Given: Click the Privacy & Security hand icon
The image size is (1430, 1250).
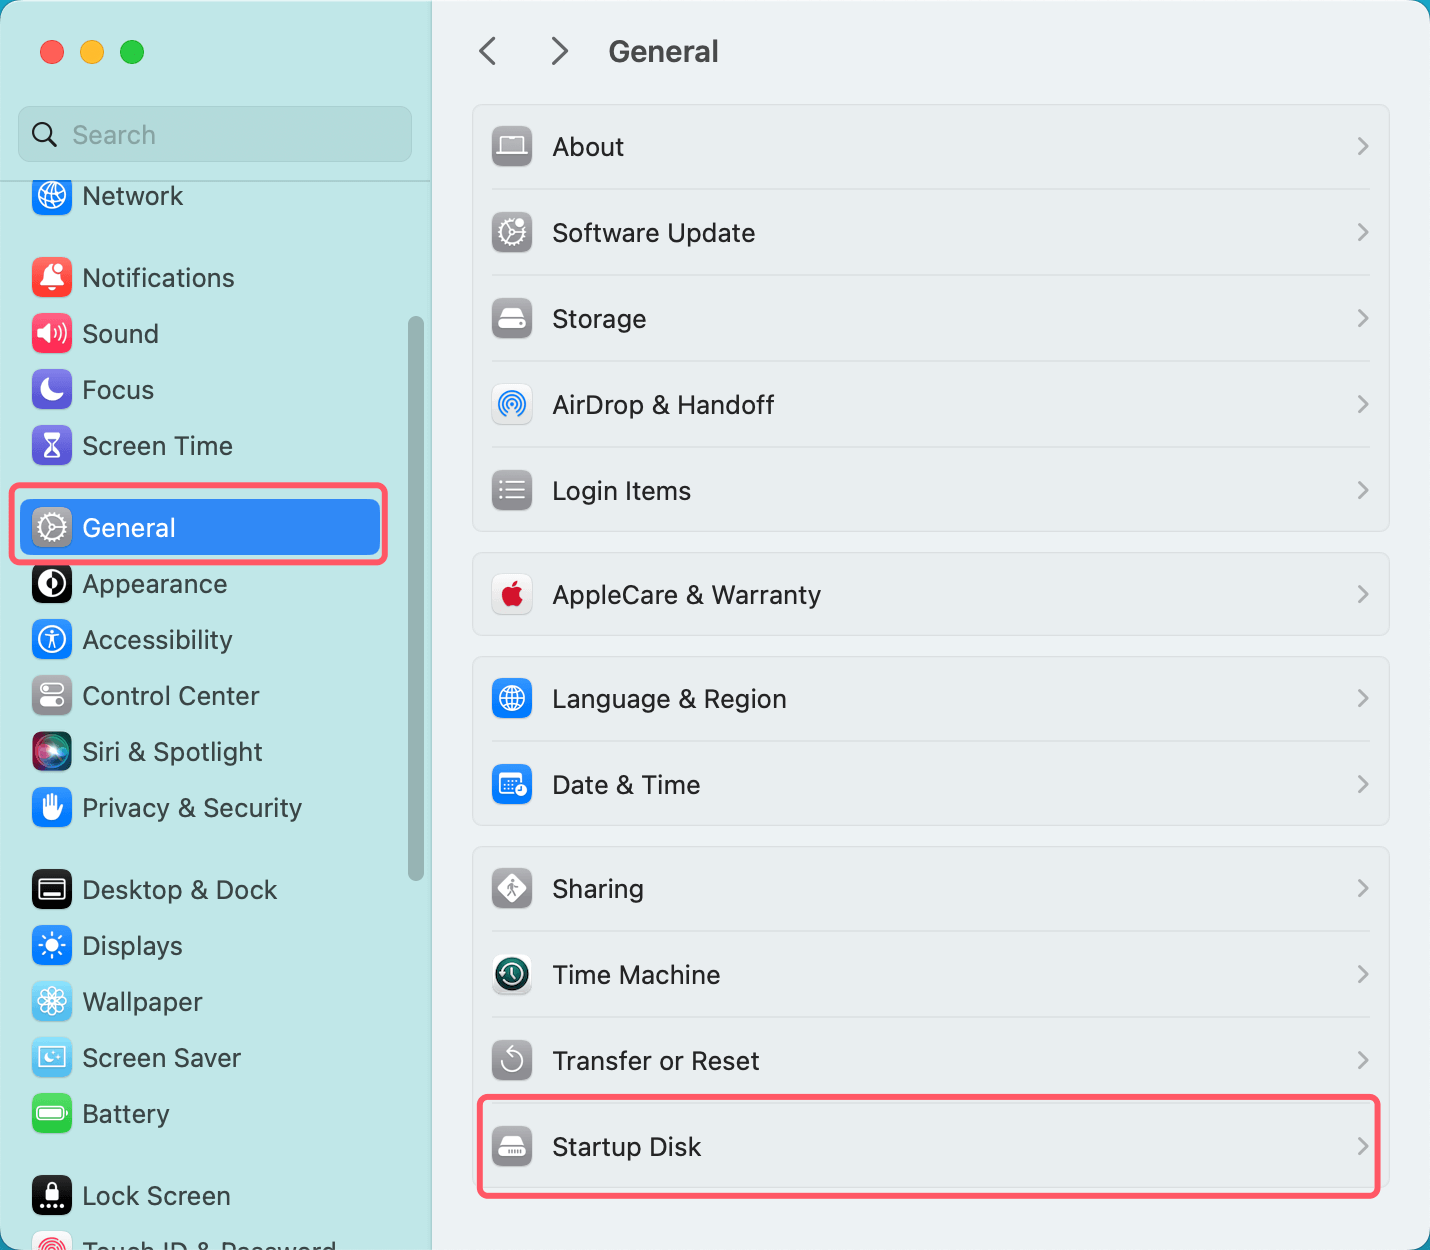Looking at the screenshot, I should click(52, 808).
